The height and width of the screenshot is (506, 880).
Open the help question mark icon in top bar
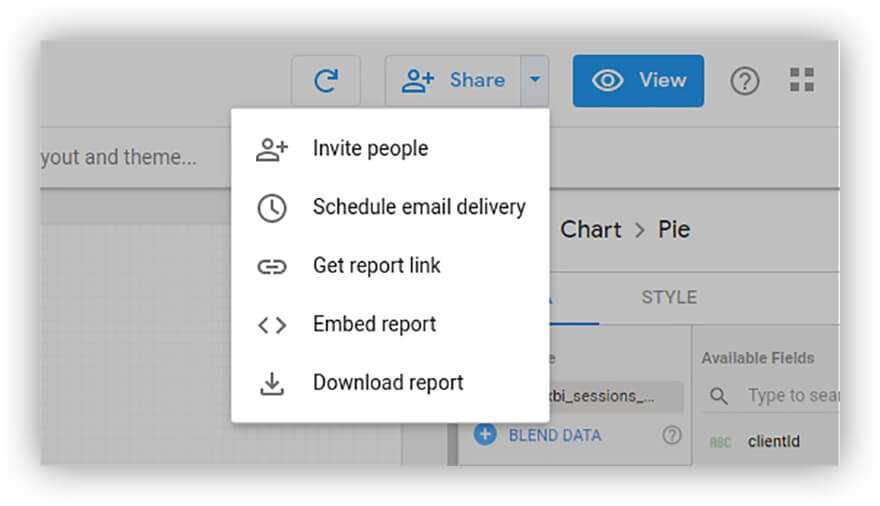pyautogui.click(x=744, y=81)
